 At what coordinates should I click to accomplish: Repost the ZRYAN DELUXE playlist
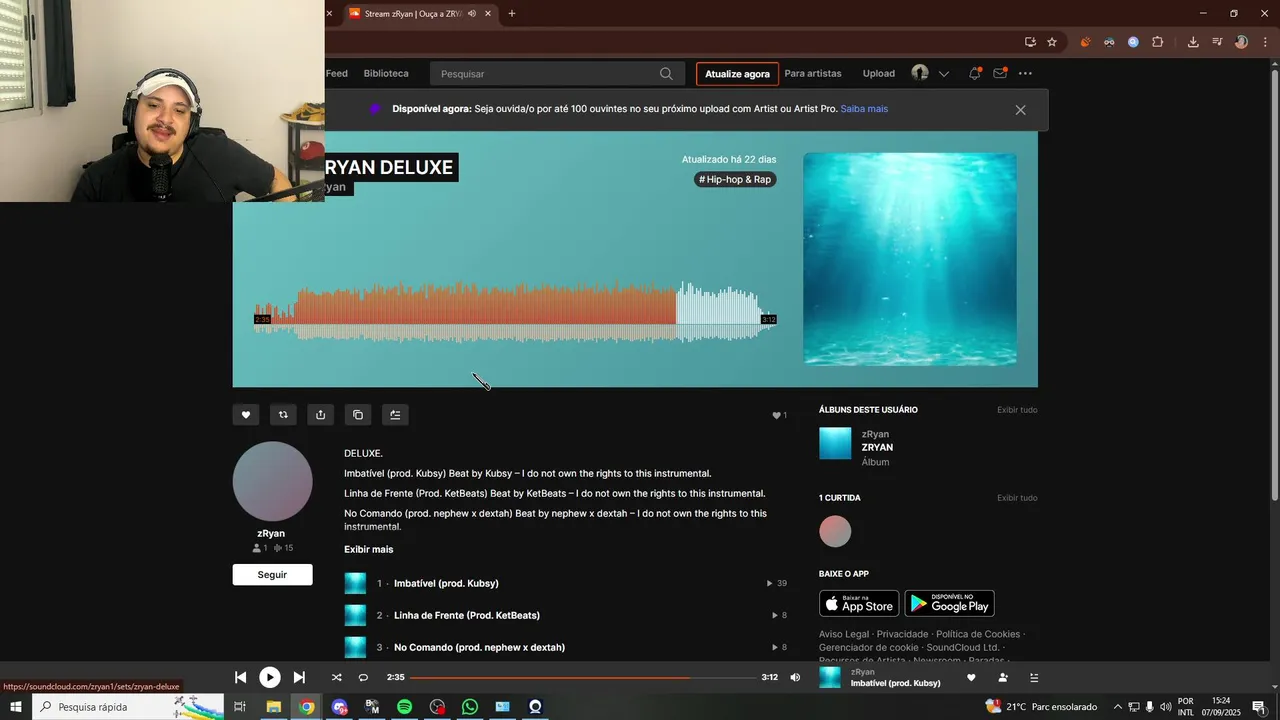pos(283,415)
